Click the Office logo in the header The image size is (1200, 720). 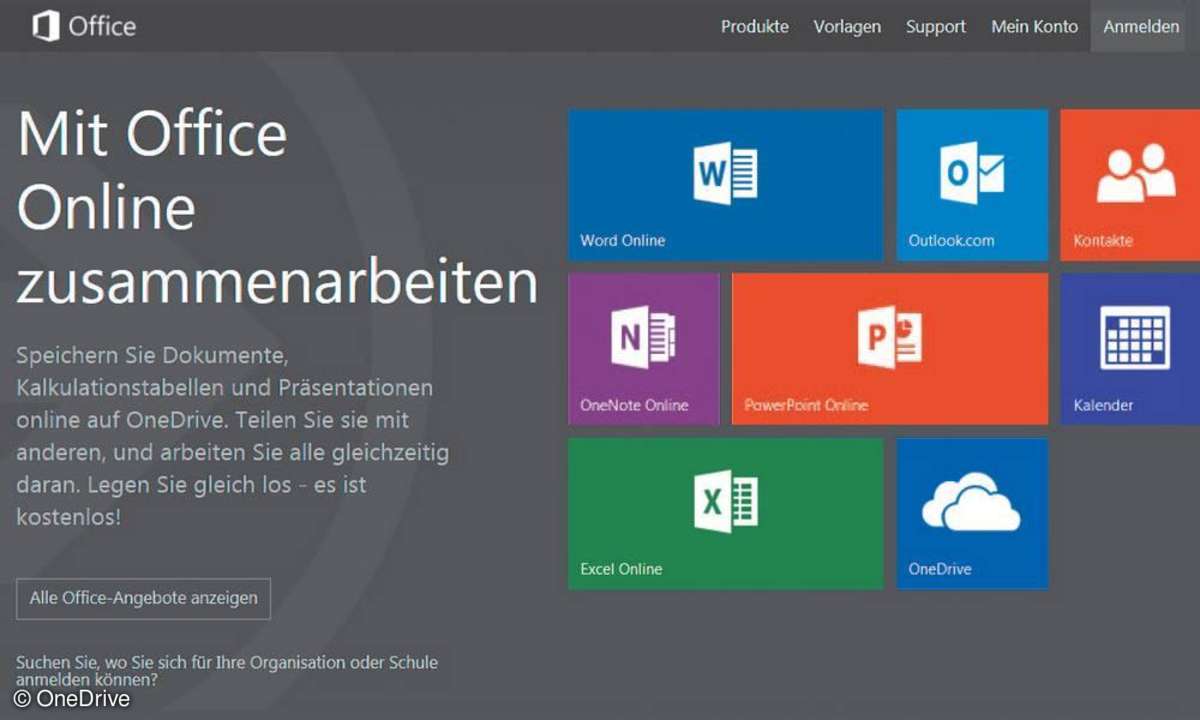click(x=85, y=26)
